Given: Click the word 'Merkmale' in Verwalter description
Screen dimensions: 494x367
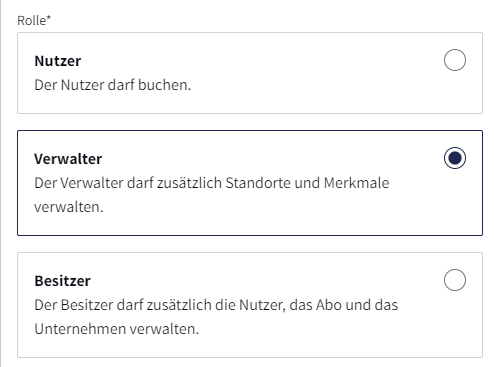Looking at the screenshot, I should [356, 183].
